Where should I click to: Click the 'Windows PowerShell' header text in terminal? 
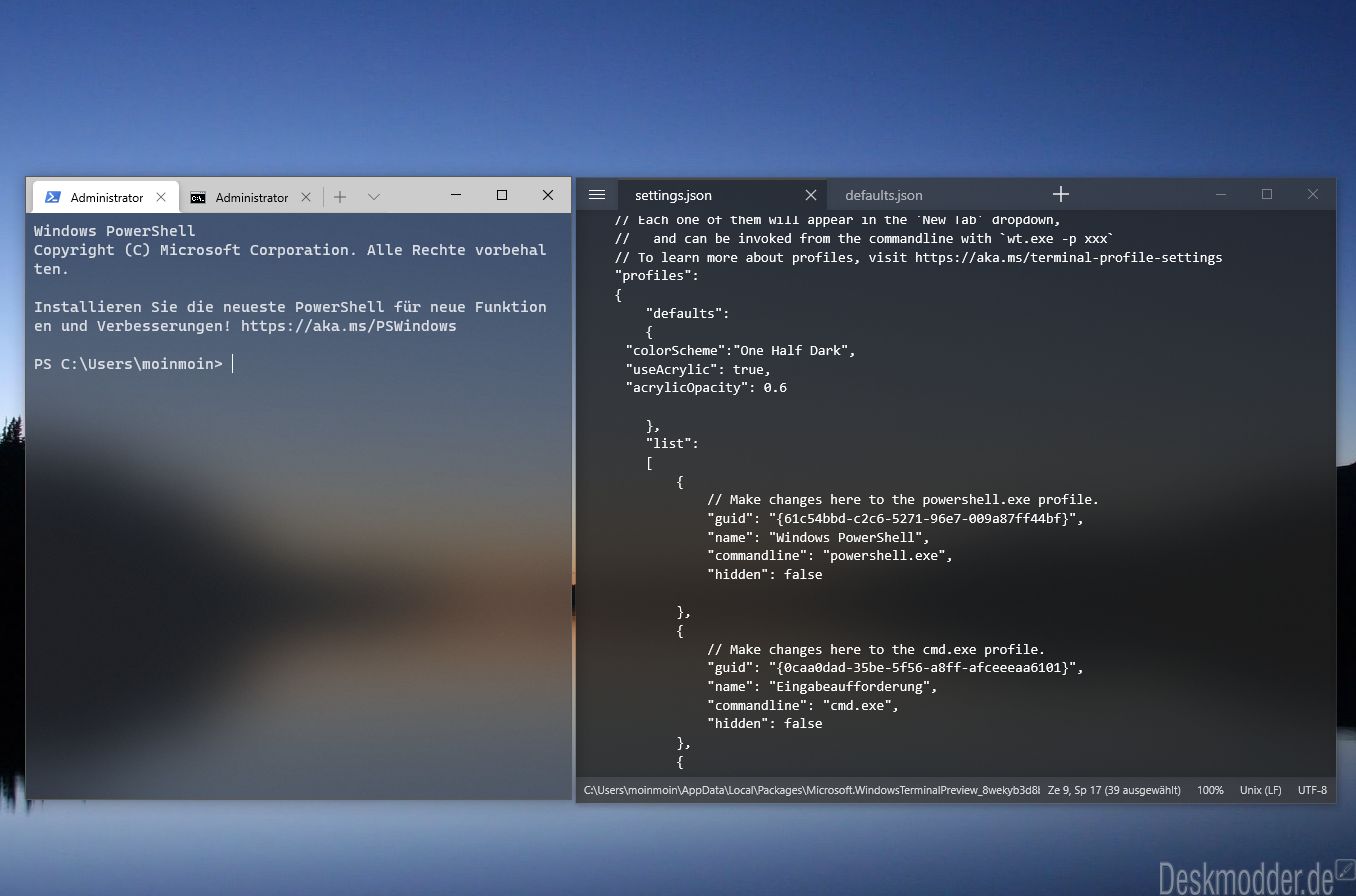coord(115,231)
